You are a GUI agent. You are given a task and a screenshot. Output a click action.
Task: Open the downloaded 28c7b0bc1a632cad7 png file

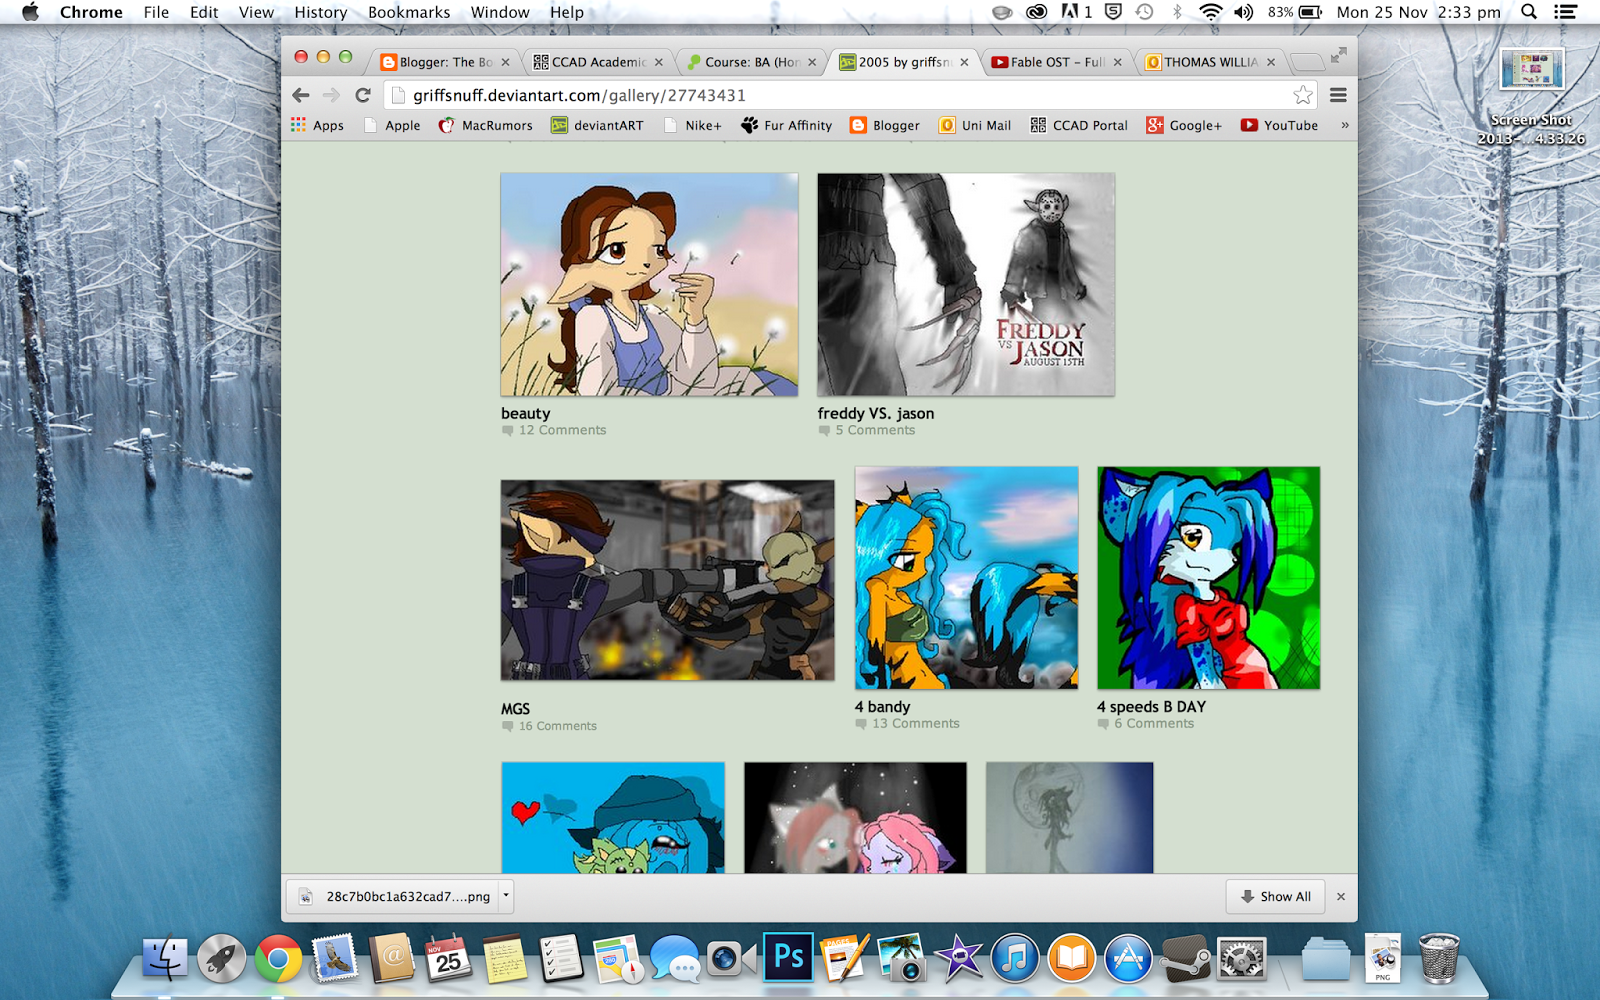[x=395, y=896]
